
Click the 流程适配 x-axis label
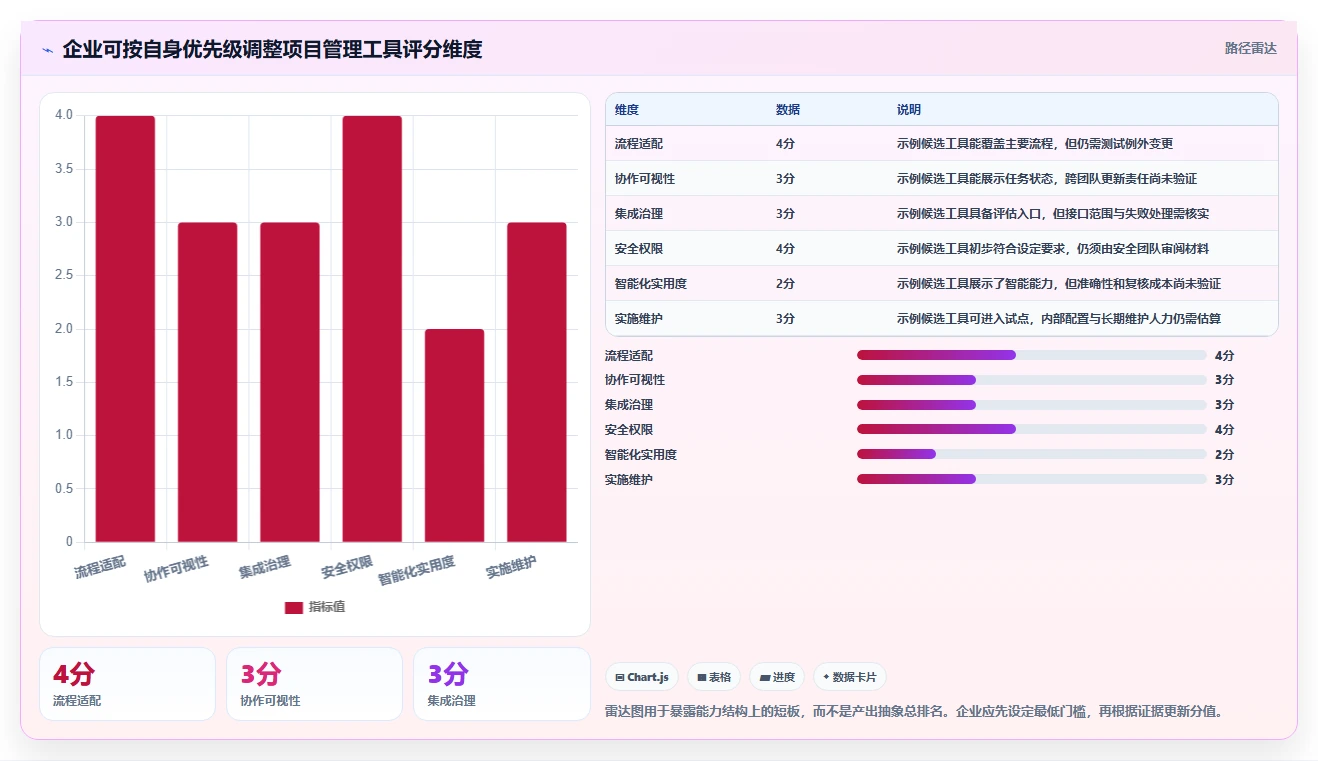pos(101,567)
